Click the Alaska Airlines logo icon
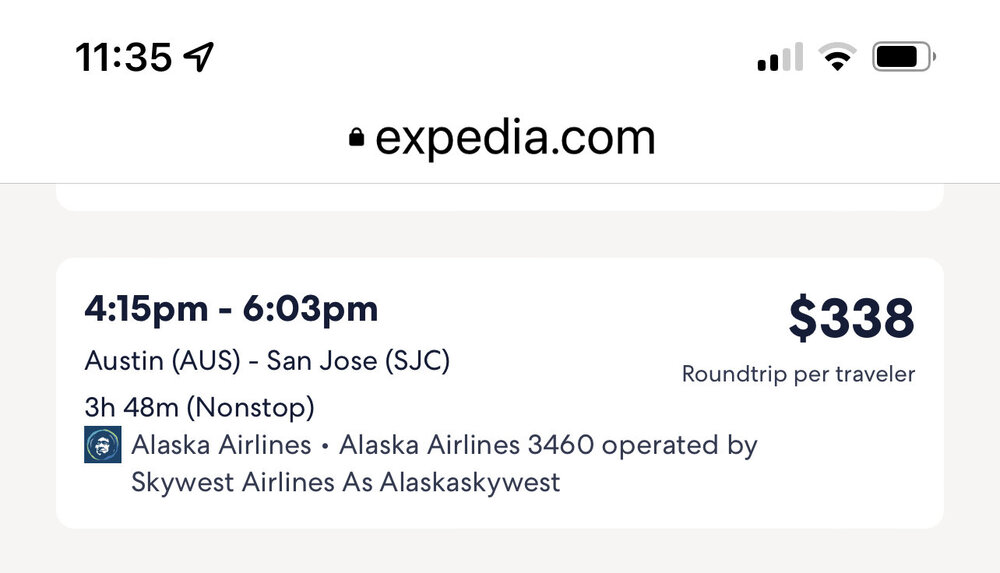Viewport: 1000px width, 573px height. pyautogui.click(x=102, y=445)
